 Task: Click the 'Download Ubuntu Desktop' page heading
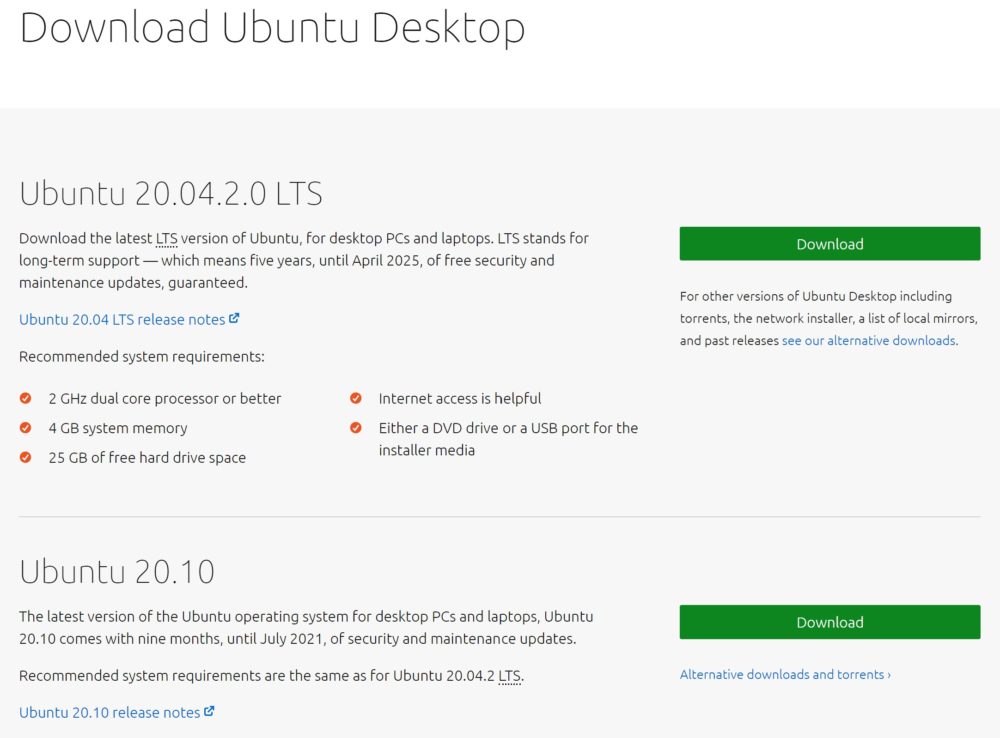click(x=272, y=29)
